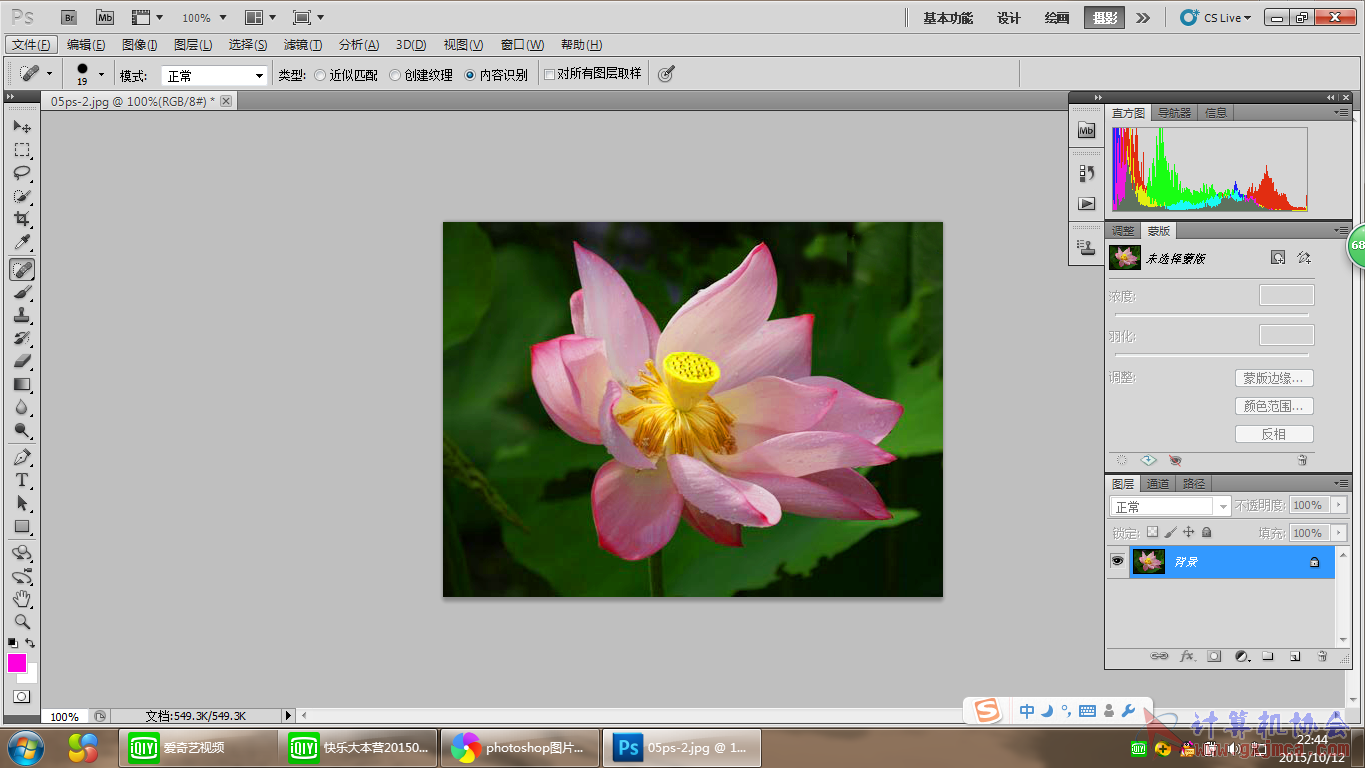Hide the 背景 layer with eye icon
This screenshot has width=1365, height=768.
[x=1117, y=561]
